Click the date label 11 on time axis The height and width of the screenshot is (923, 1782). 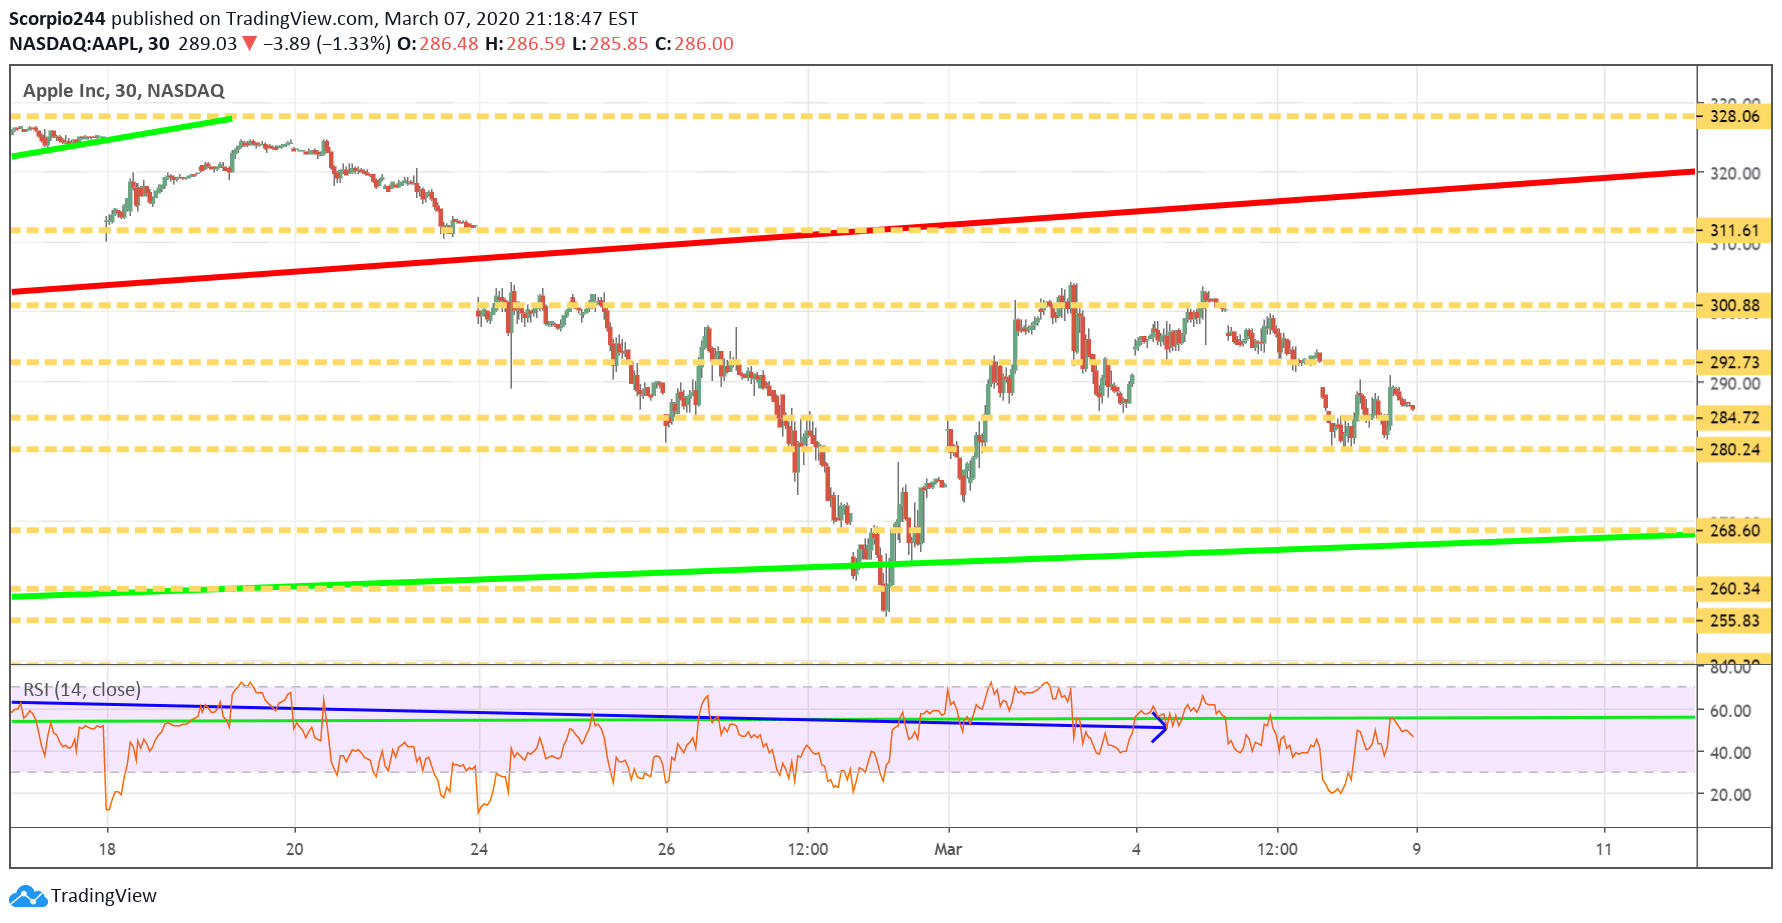click(1604, 849)
